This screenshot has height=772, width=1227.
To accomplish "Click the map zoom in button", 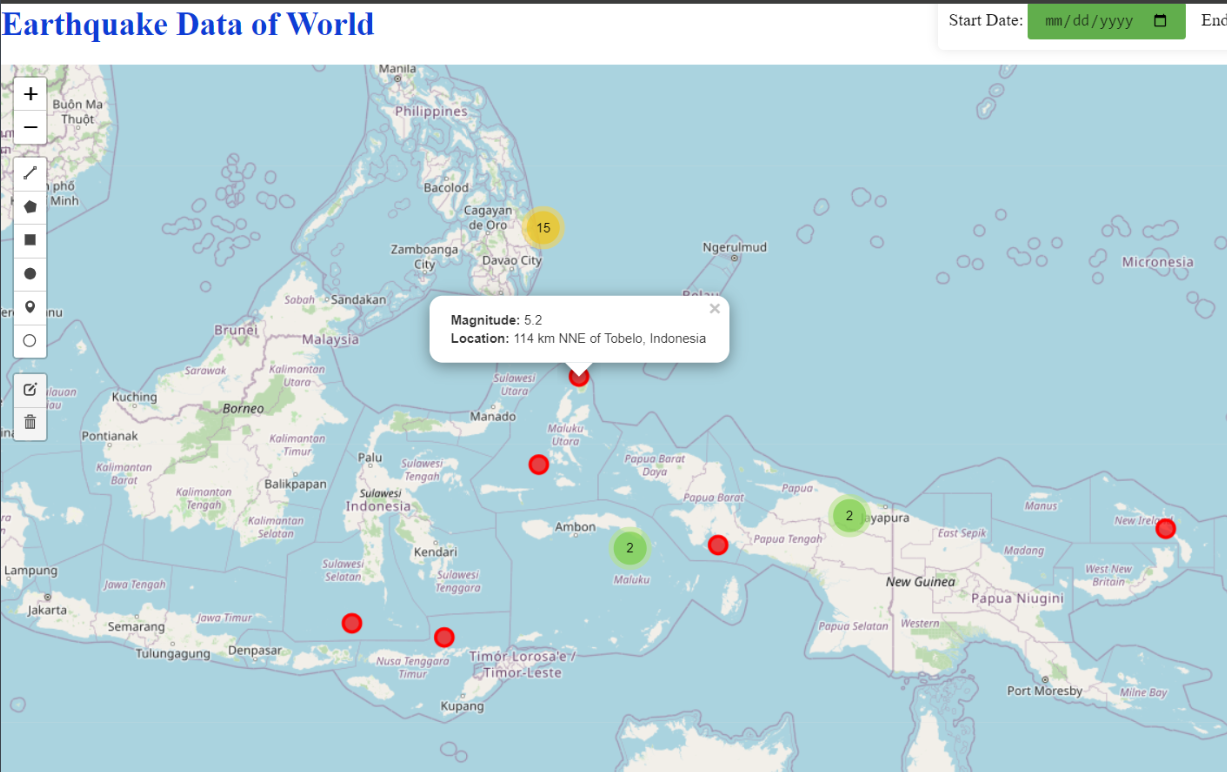I will click(30, 95).
